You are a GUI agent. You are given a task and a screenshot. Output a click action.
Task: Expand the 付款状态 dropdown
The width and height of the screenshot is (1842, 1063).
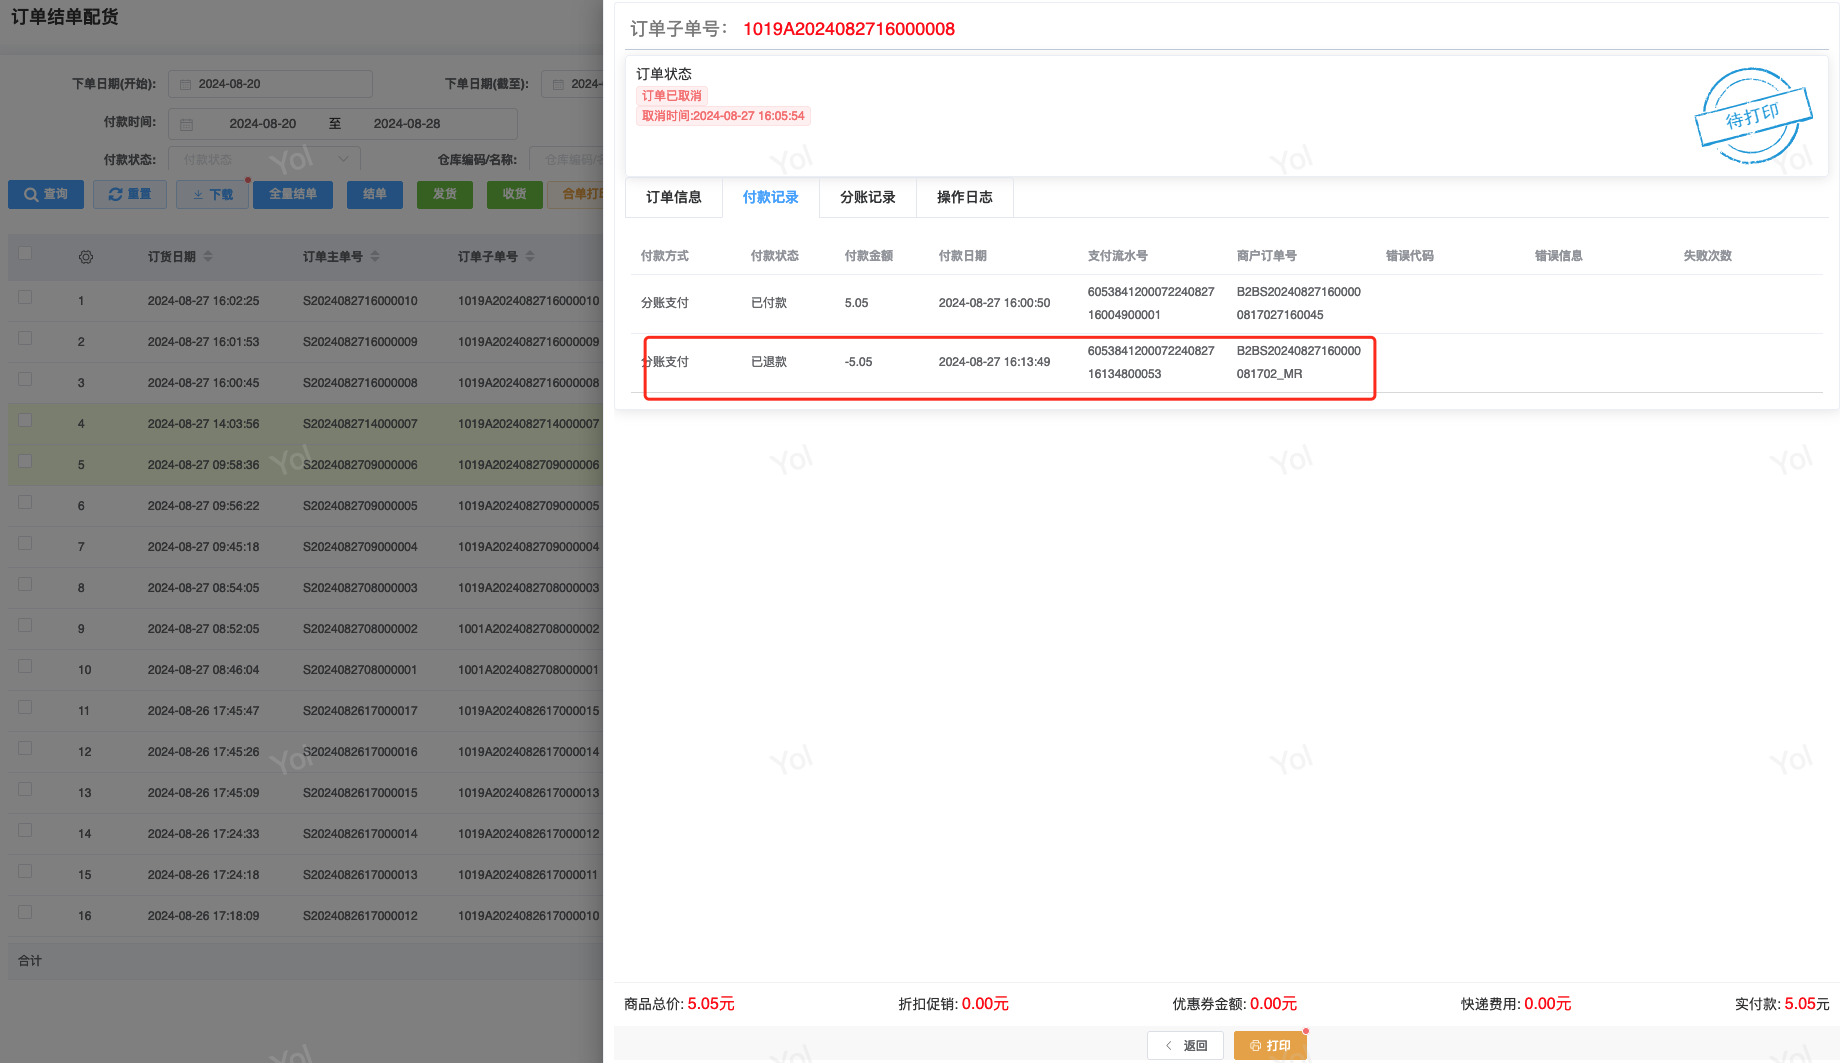pyautogui.click(x=343, y=159)
